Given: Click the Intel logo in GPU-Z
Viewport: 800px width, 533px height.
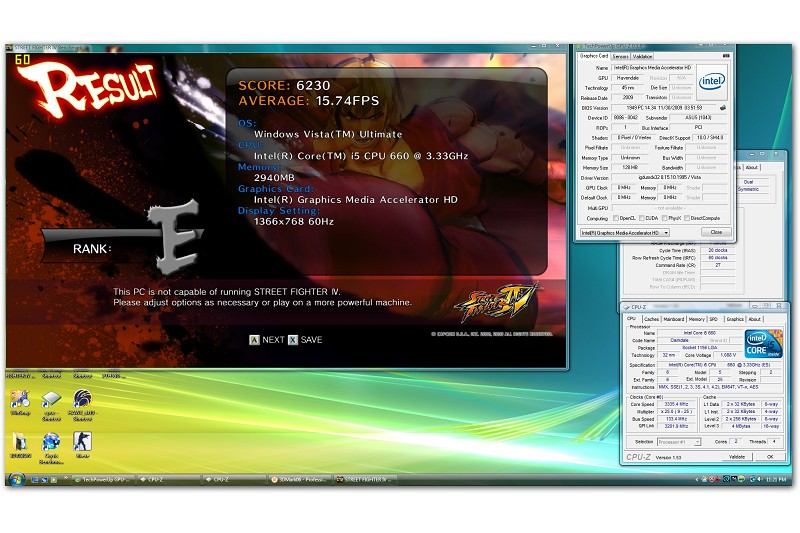Looking at the screenshot, I should pyautogui.click(x=712, y=81).
